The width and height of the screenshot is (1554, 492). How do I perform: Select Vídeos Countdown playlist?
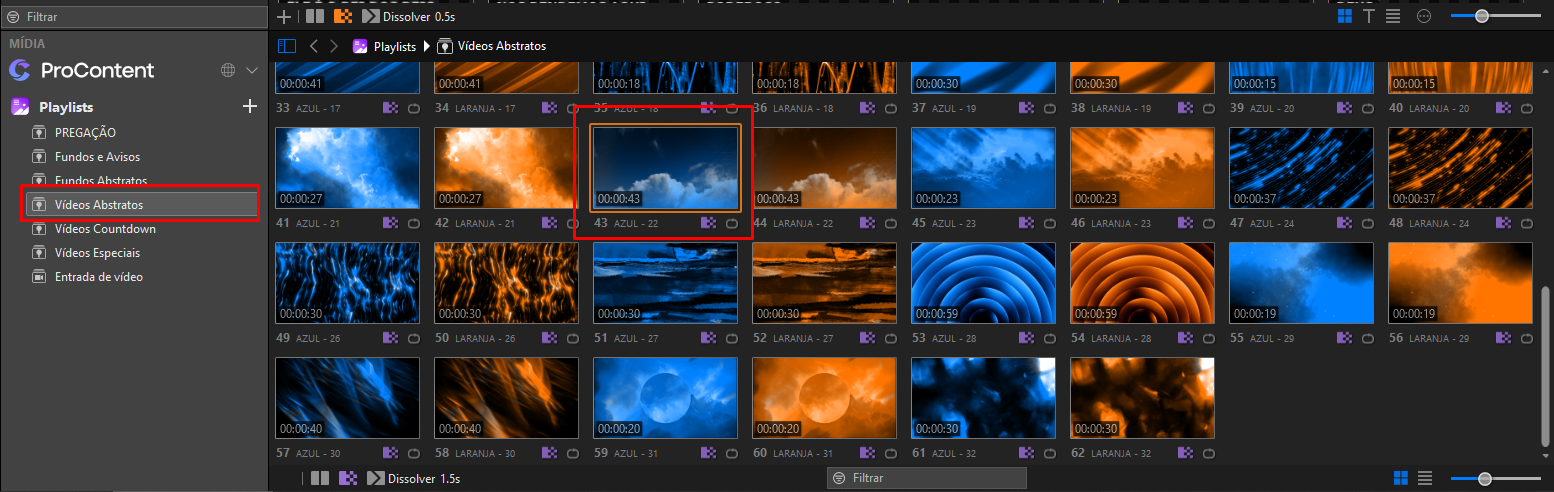105,229
